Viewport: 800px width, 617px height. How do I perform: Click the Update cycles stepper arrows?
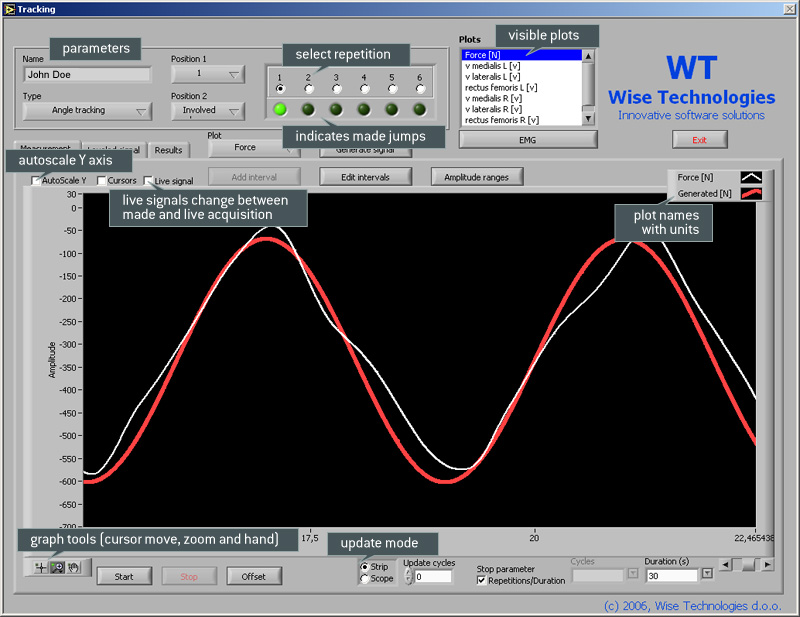coord(408,576)
